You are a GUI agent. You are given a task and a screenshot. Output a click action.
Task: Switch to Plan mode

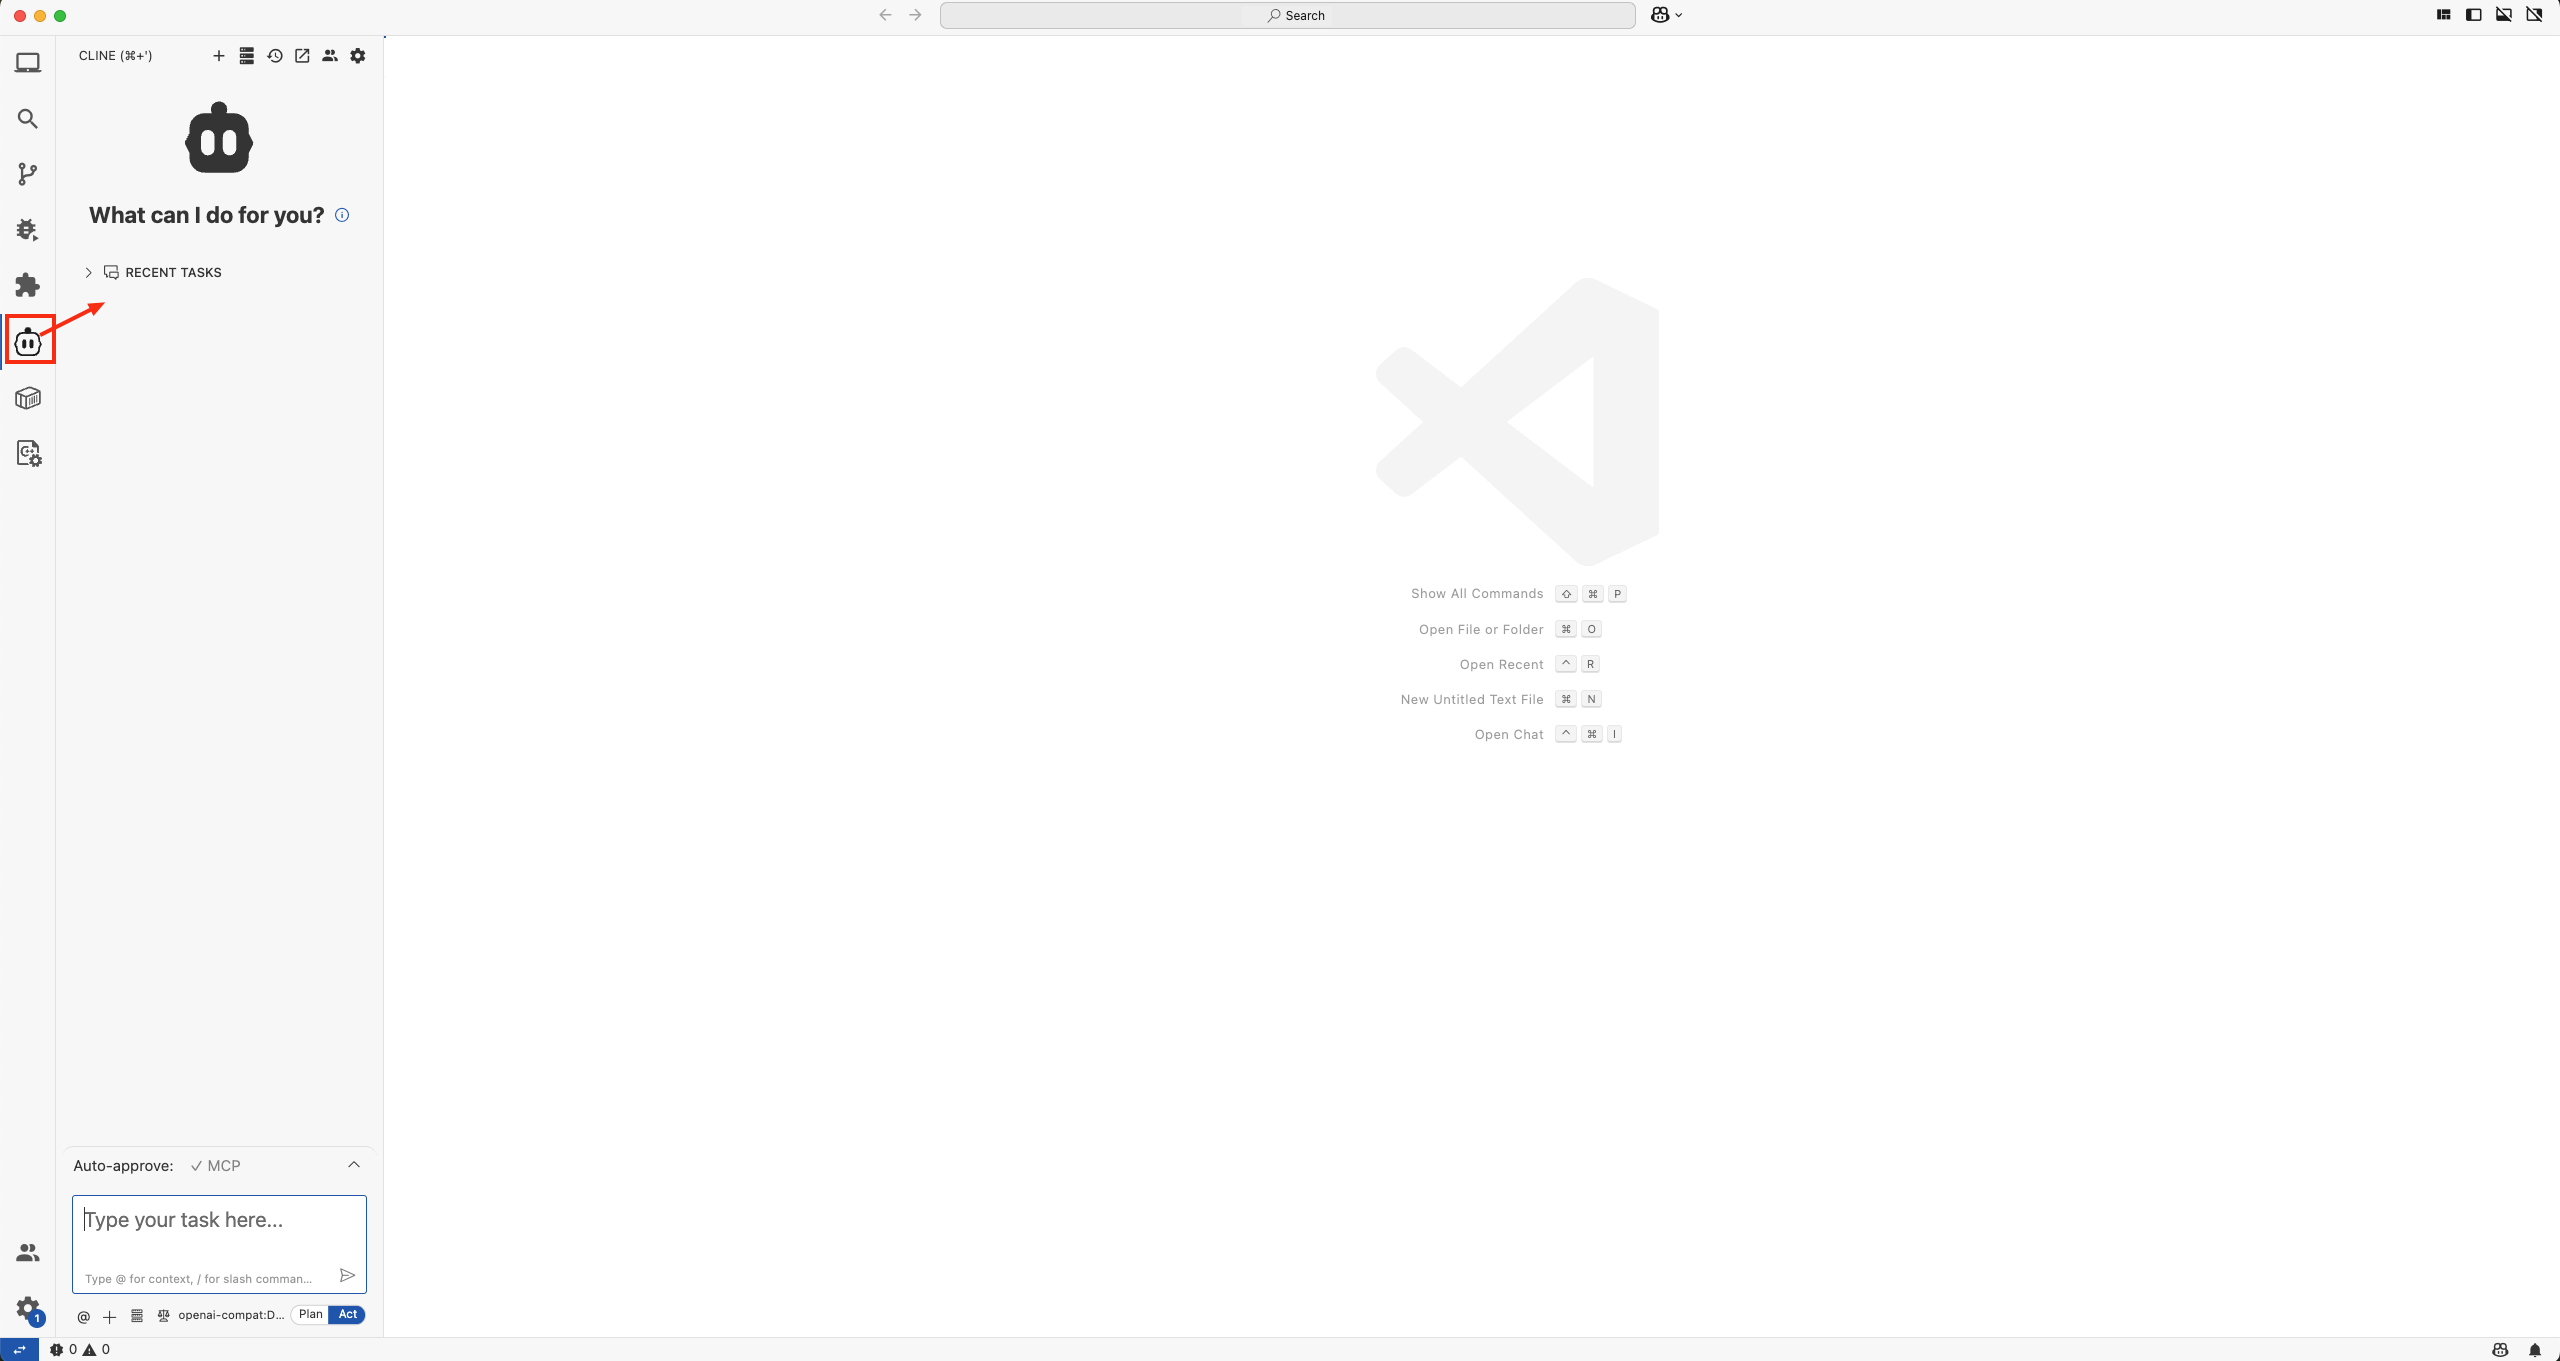pos(310,1315)
